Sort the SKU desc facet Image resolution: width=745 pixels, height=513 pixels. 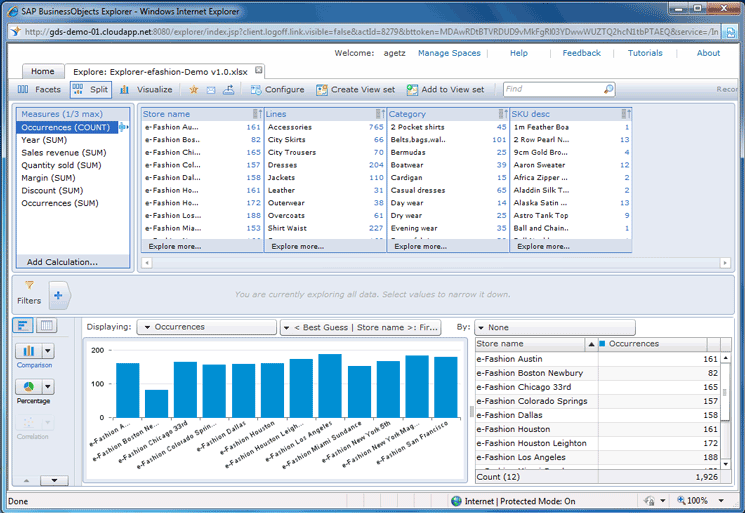click(x=626, y=114)
